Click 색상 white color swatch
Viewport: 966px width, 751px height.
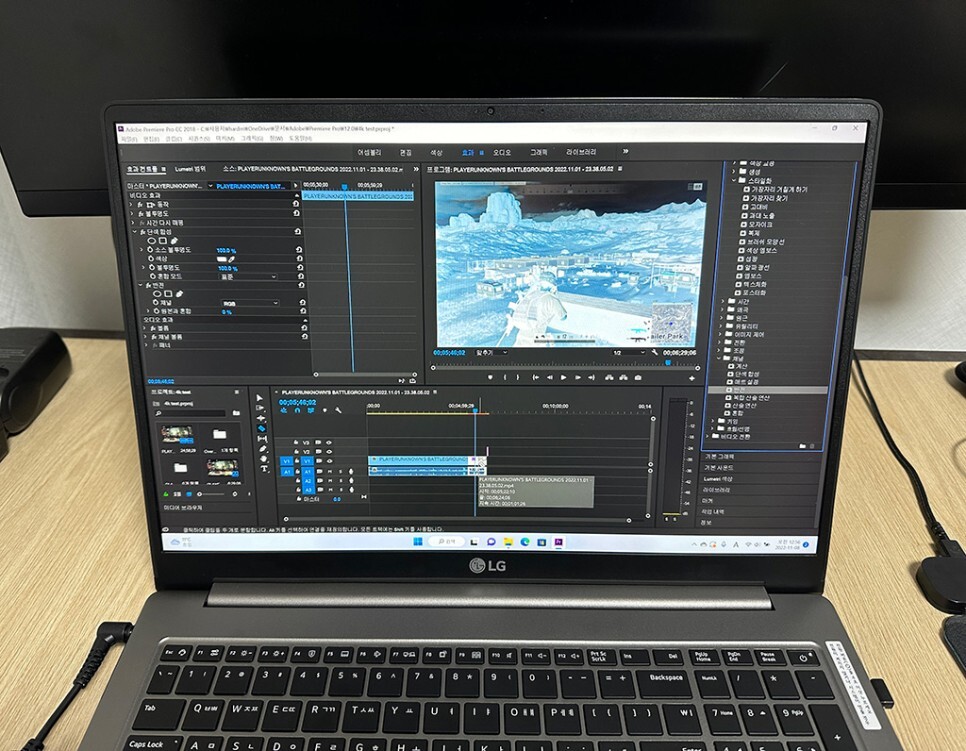pyautogui.click(x=222, y=259)
